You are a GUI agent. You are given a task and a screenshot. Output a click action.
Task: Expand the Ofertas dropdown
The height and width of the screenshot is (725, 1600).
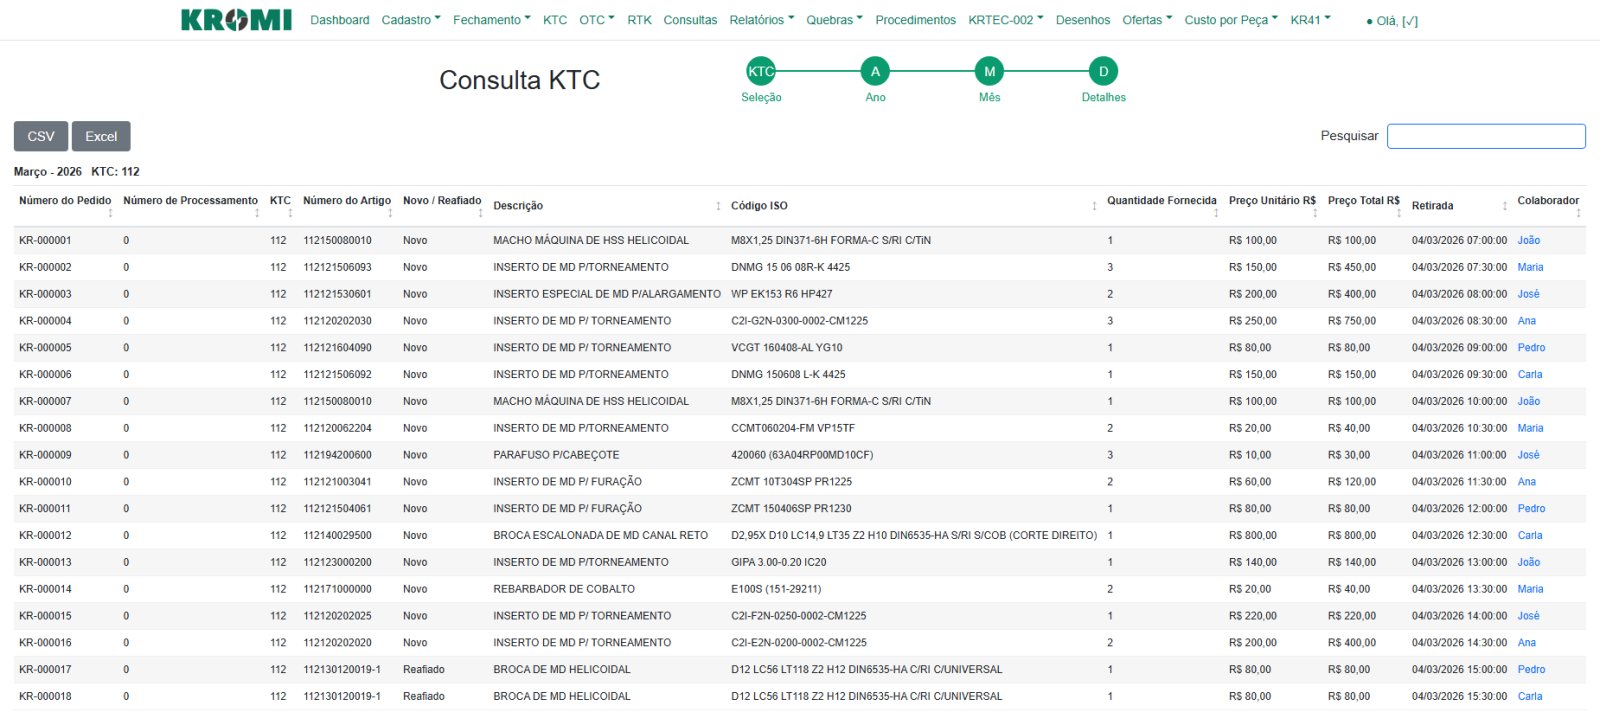point(1147,20)
